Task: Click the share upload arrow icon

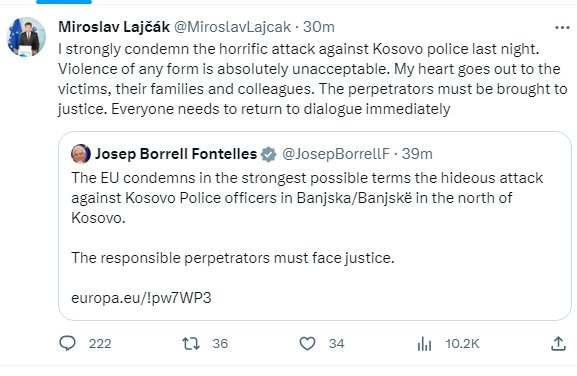Action: [x=558, y=344]
